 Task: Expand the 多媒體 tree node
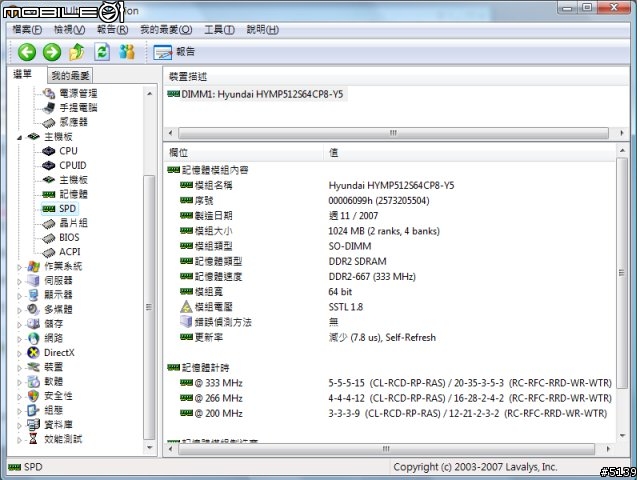click(x=19, y=311)
